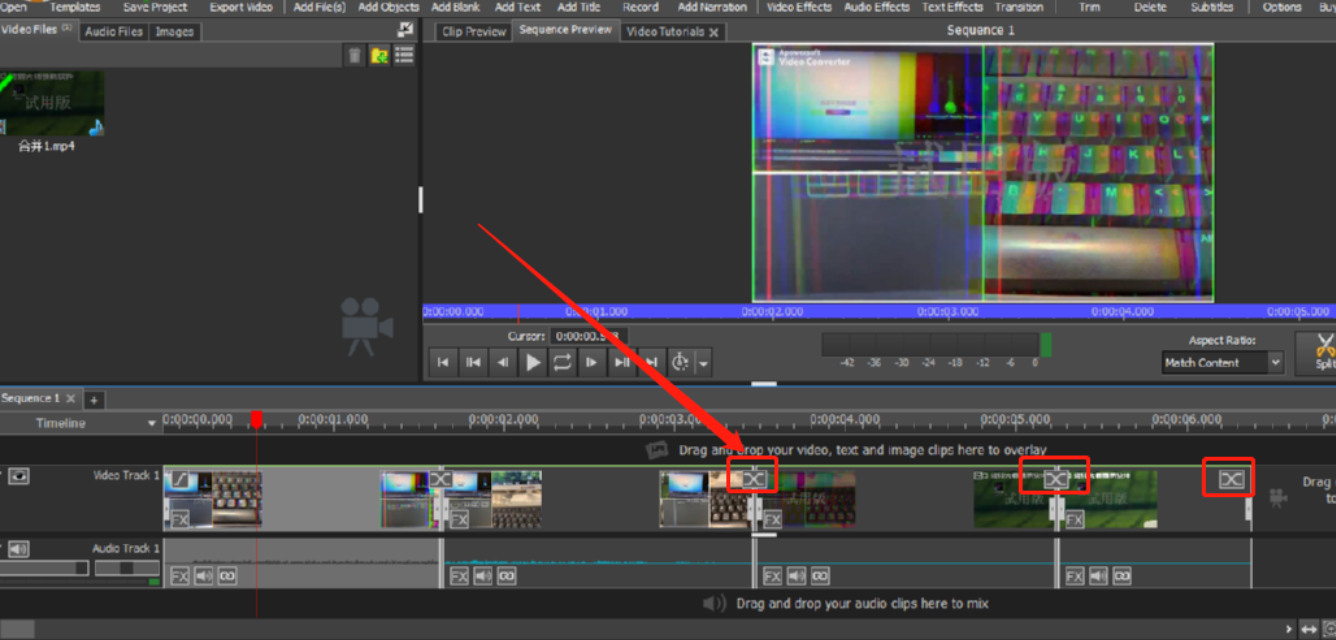Viewport: 1336px width, 640px height.
Task: Open the playback speed dropdown arrow
Action: coord(704,363)
